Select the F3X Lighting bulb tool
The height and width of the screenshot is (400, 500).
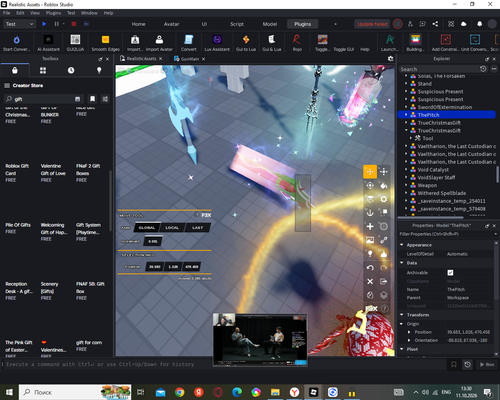coord(370,254)
